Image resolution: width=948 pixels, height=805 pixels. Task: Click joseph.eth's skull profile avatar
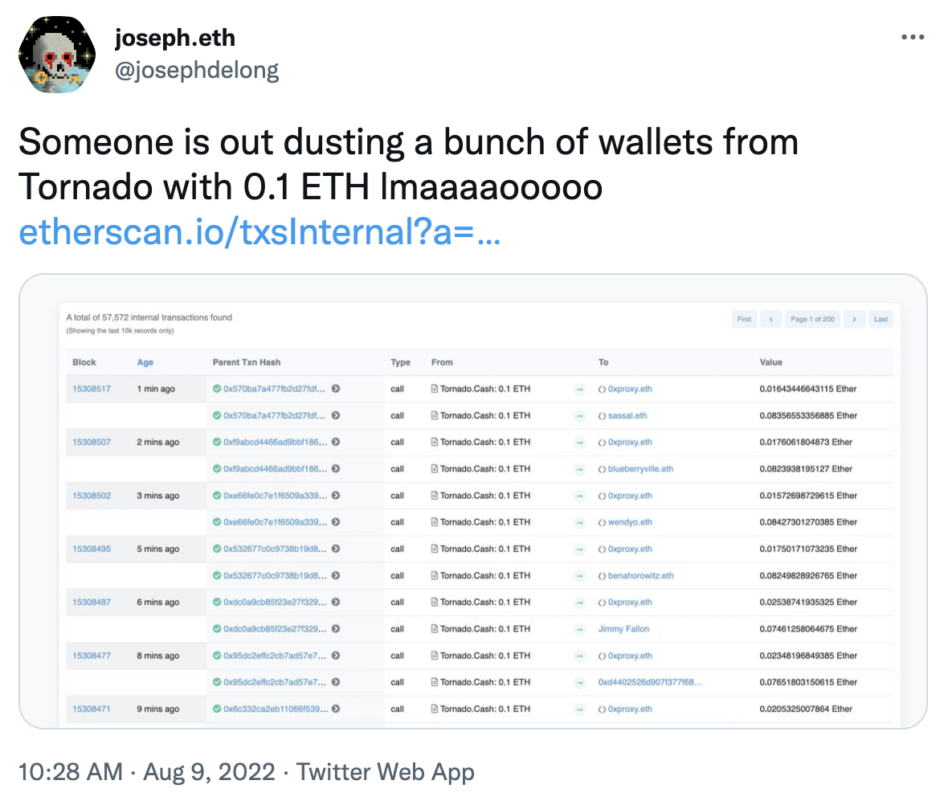click(x=57, y=54)
